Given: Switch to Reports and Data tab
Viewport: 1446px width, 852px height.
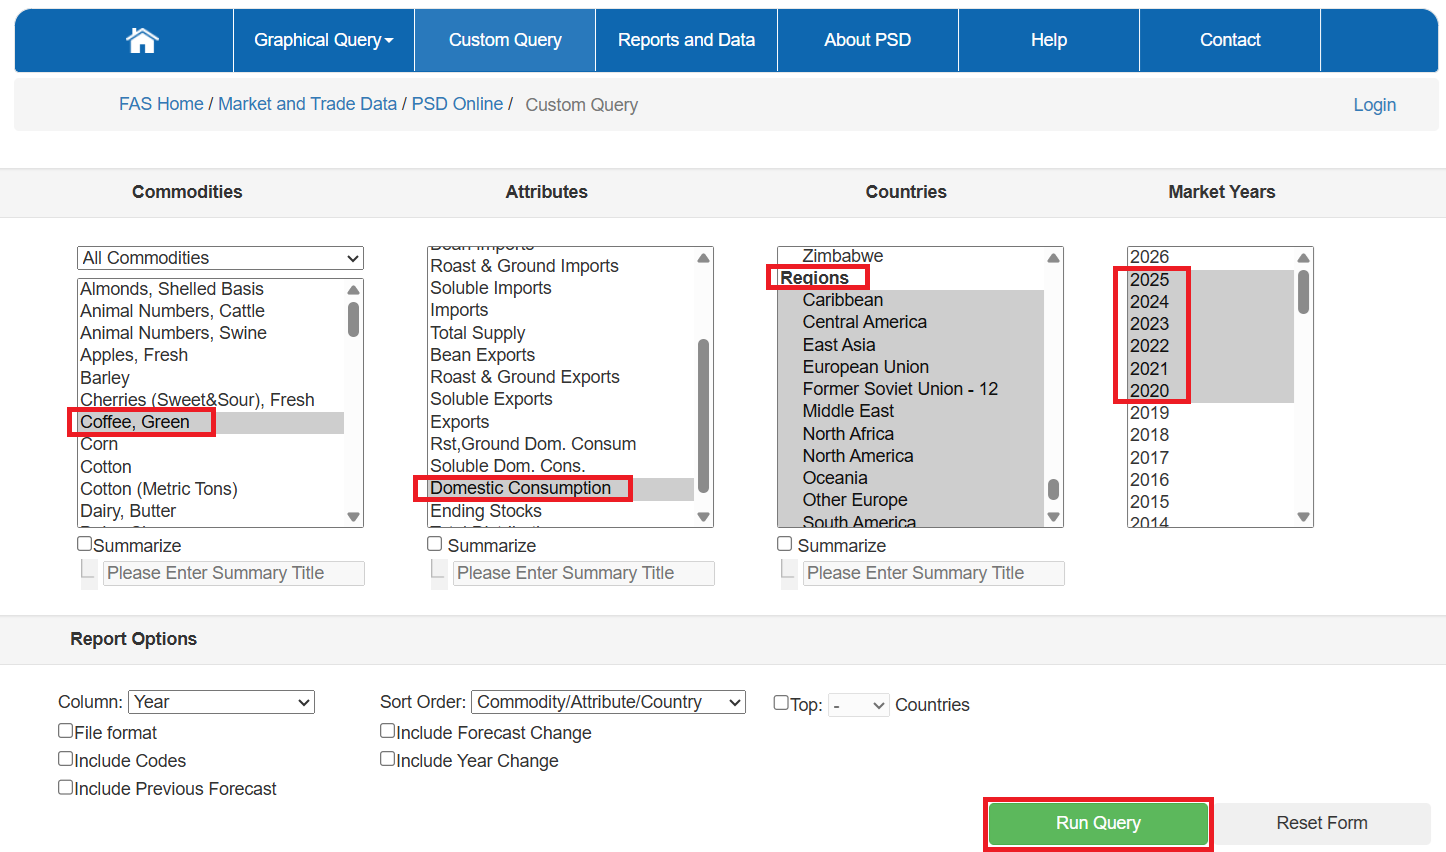Looking at the screenshot, I should point(686,40).
